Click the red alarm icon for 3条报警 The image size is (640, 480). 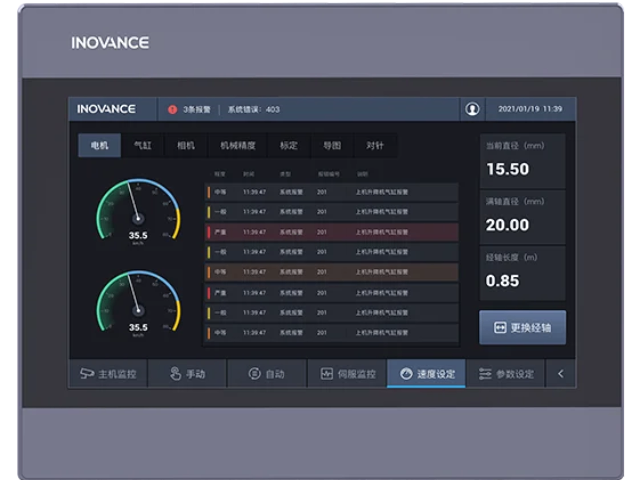pos(173,109)
